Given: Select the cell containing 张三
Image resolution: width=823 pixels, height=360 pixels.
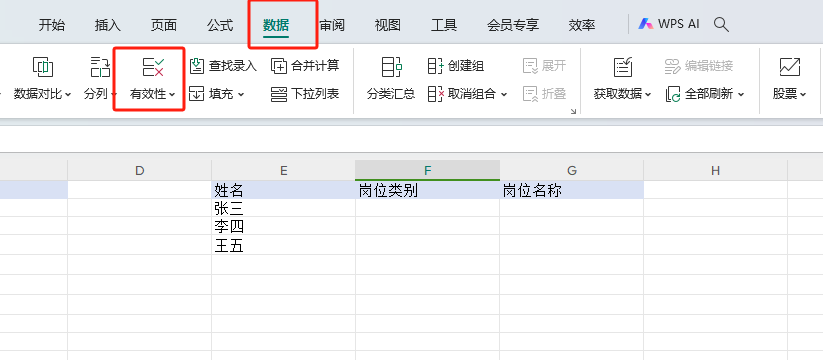Looking at the screenshot, I should tap(283, 208).
